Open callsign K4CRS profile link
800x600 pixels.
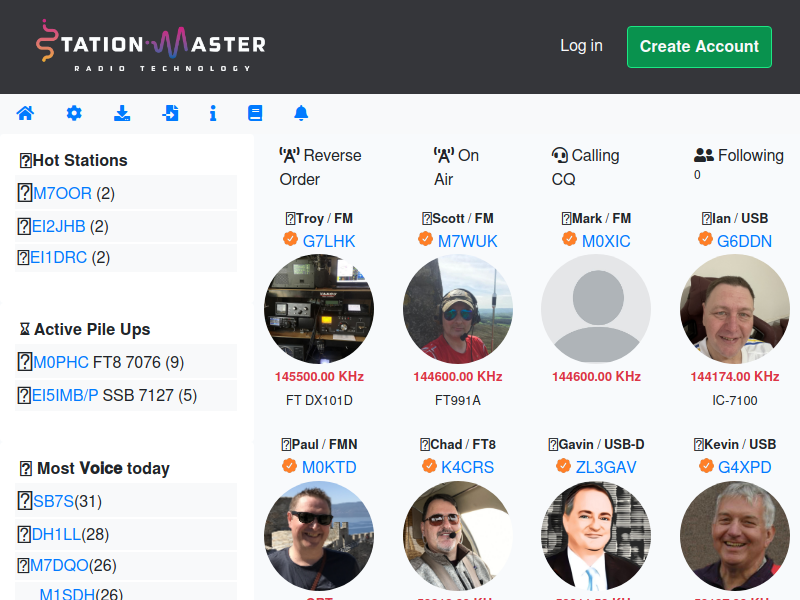coord(468,467)
